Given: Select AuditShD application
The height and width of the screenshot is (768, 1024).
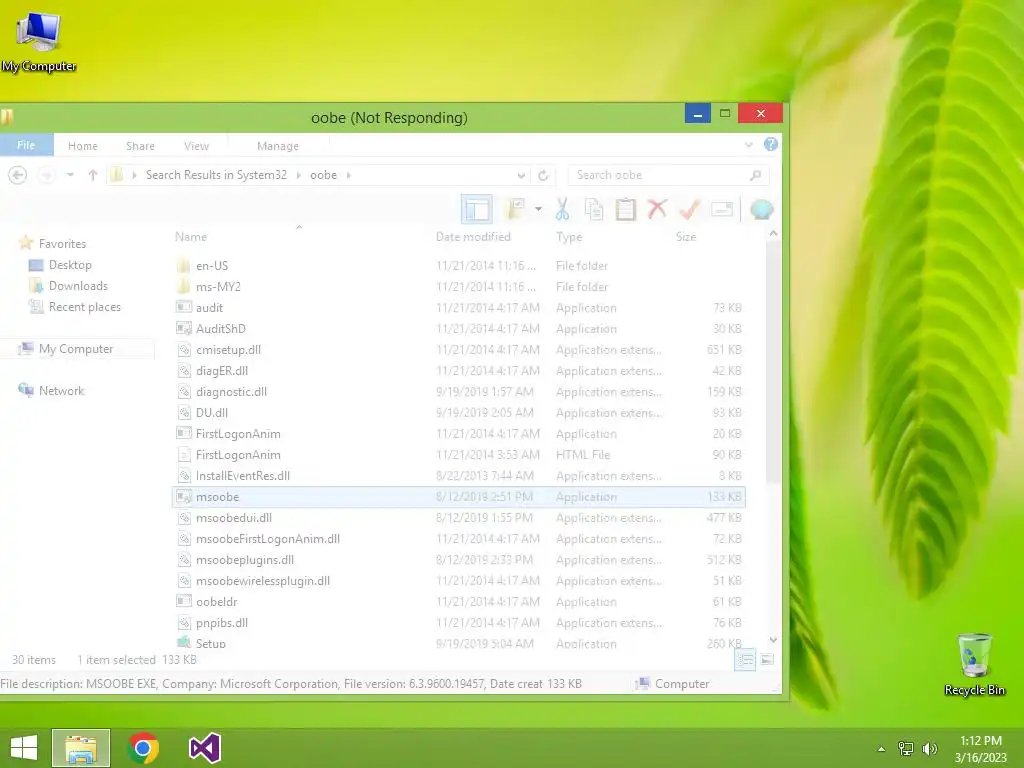Looking at the screenshot, I should click(x=458, y=328).
